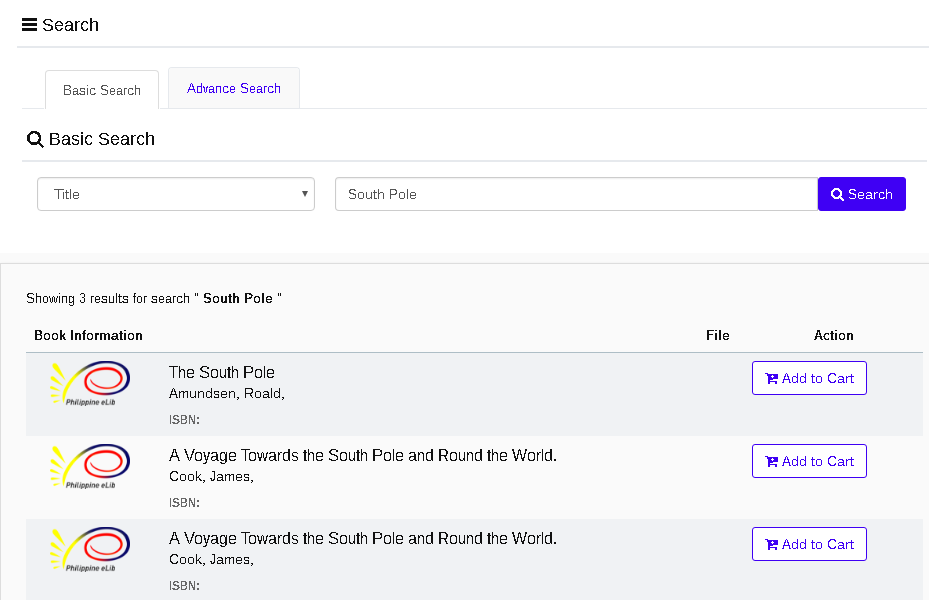Click the eLib logo of second result
The image size is (929, 600).
(90, 467)
